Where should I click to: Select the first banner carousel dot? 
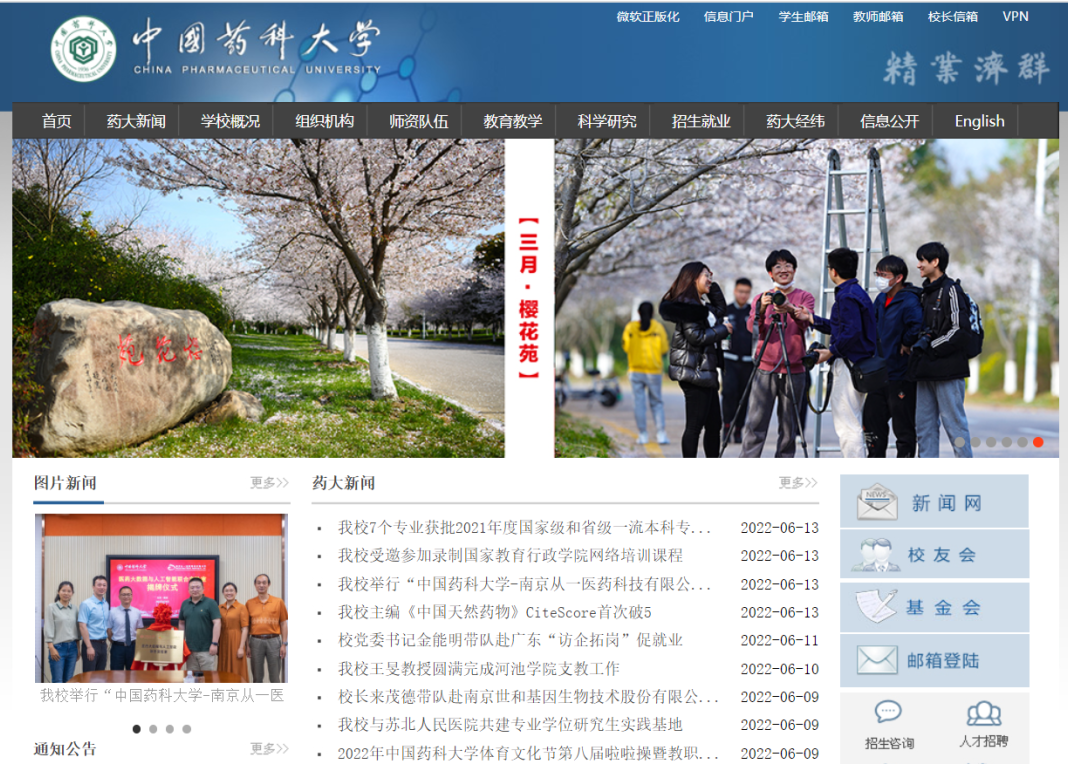960,442
